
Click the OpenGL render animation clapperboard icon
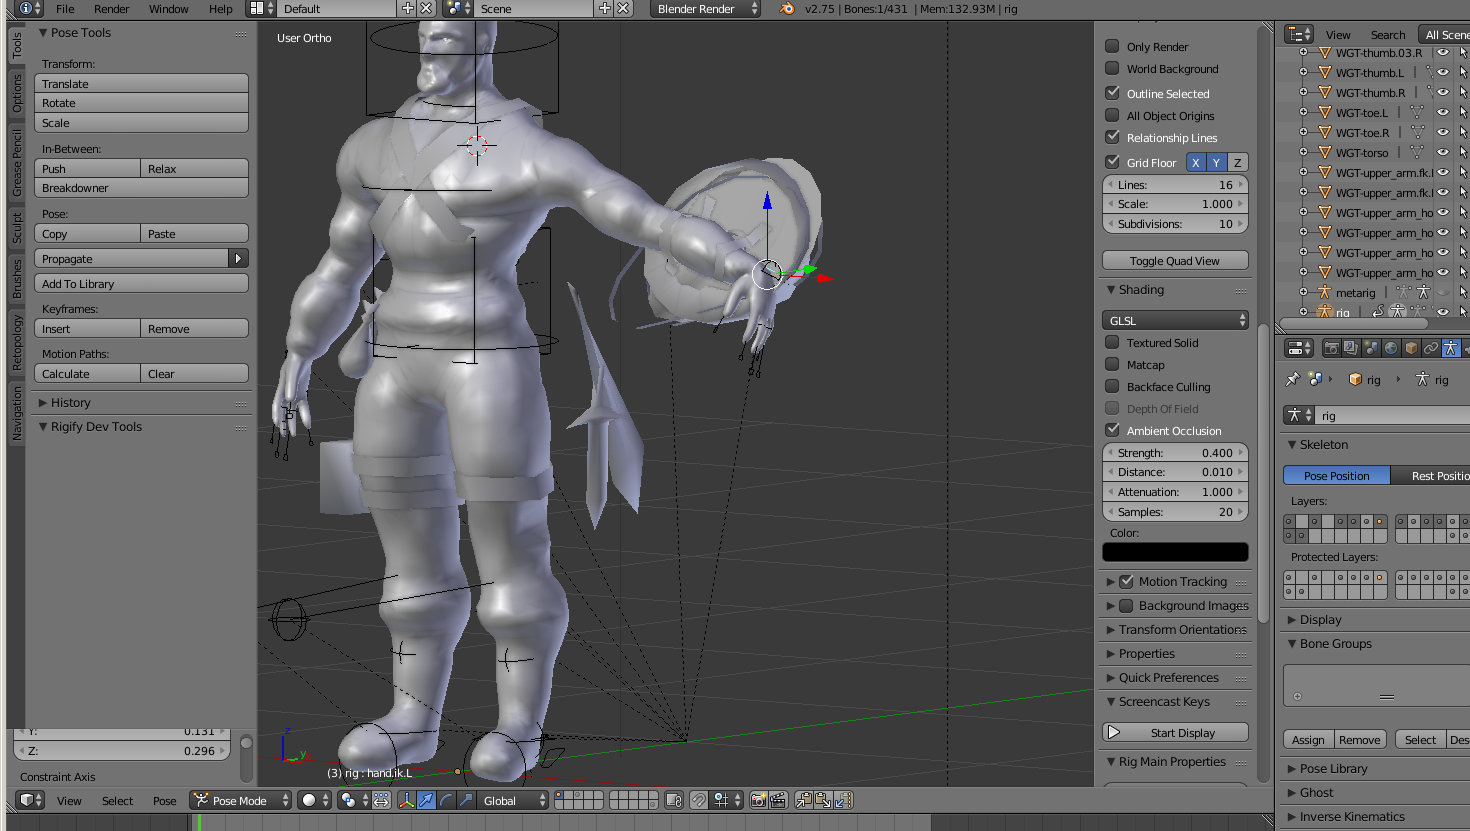click(x=777, y=800)
